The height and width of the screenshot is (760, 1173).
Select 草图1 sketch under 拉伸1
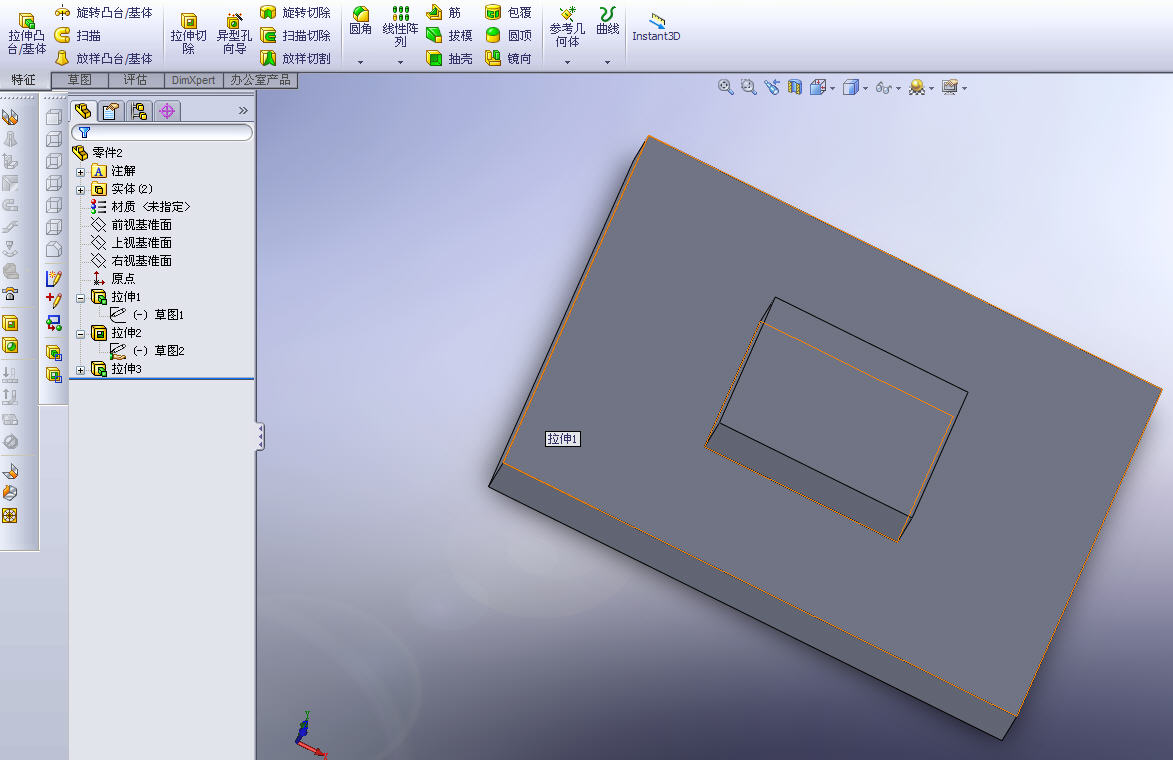pyautogui.click(x=147, y=314)
